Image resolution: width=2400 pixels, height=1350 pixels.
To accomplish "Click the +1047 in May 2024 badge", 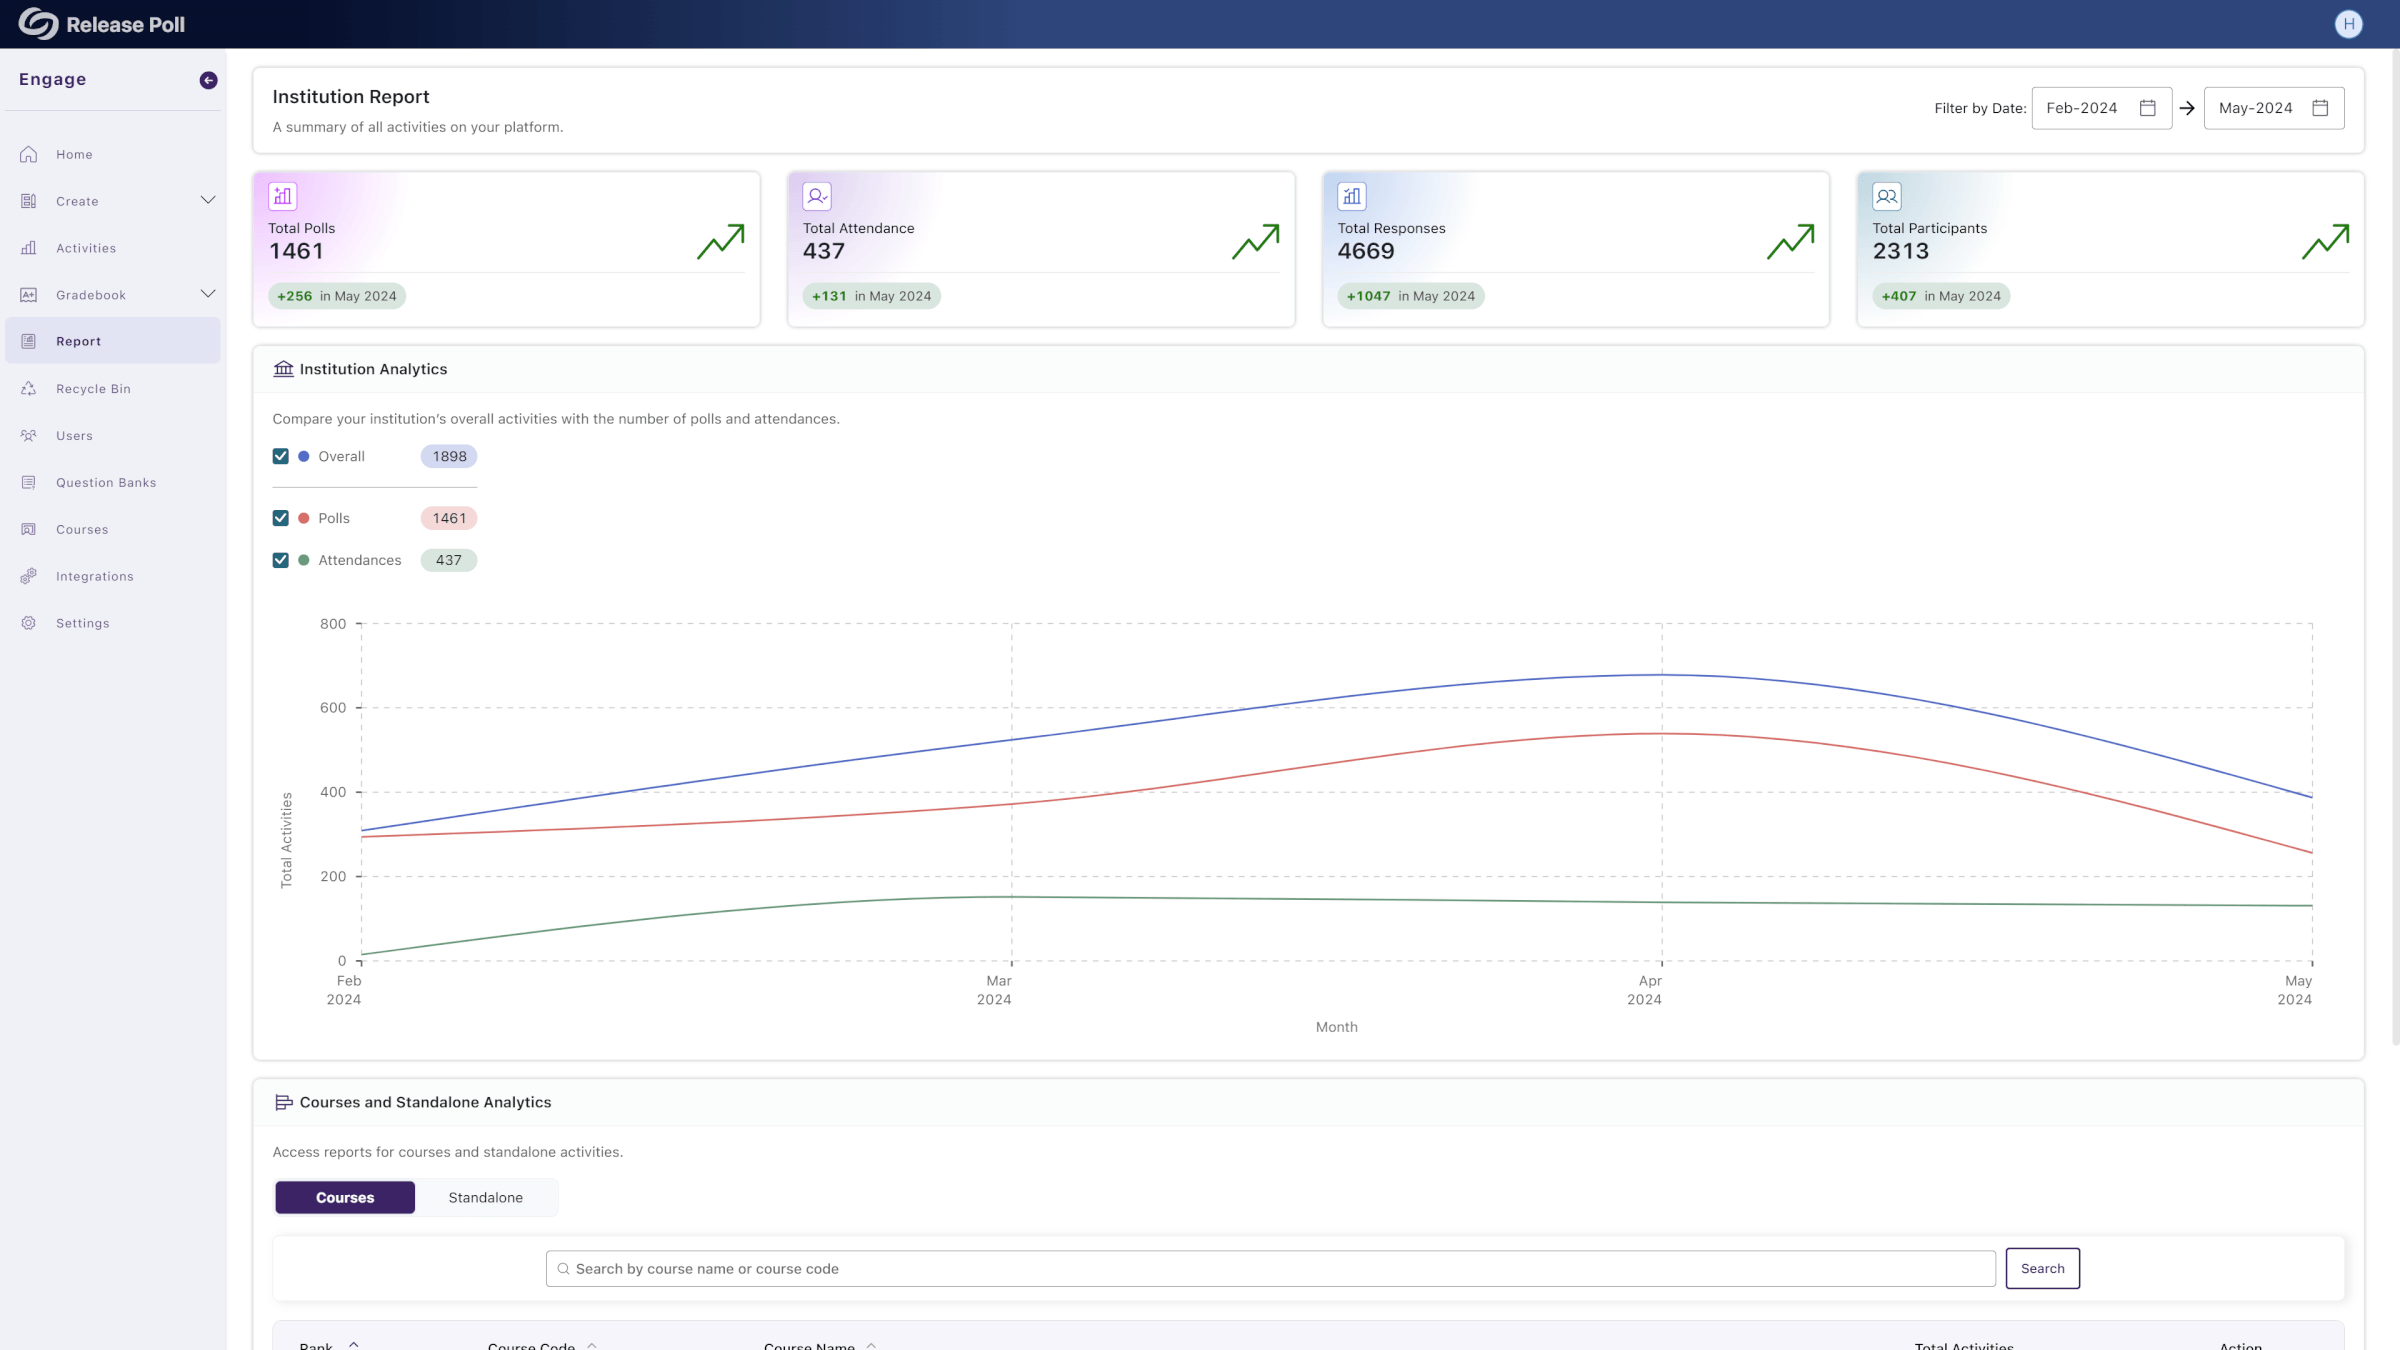I will pos(1410,296).
